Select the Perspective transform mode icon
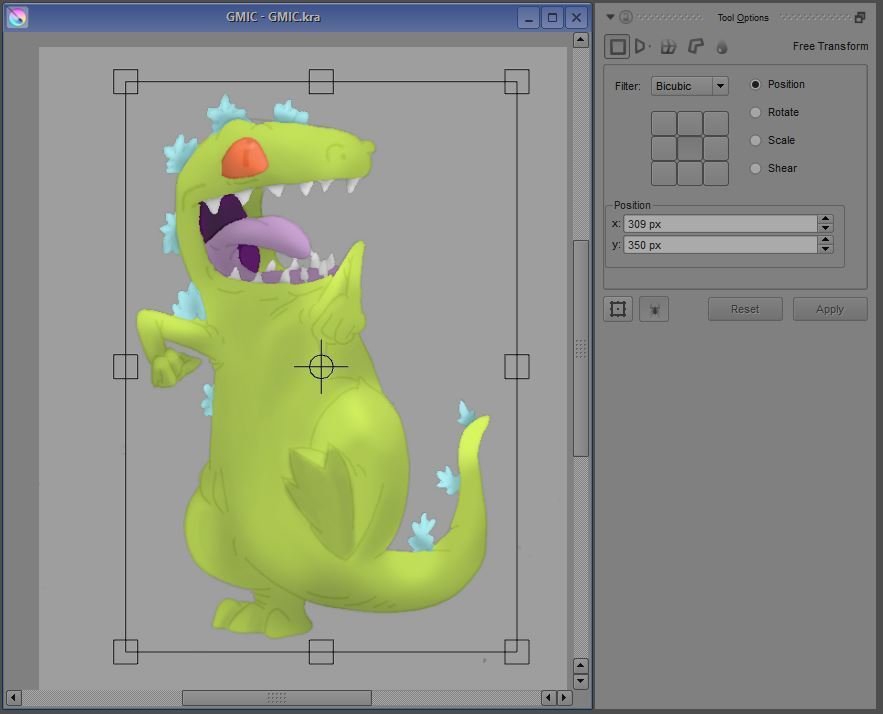The image size is (883, 714). pyautogui.click(x=642, y=46)
